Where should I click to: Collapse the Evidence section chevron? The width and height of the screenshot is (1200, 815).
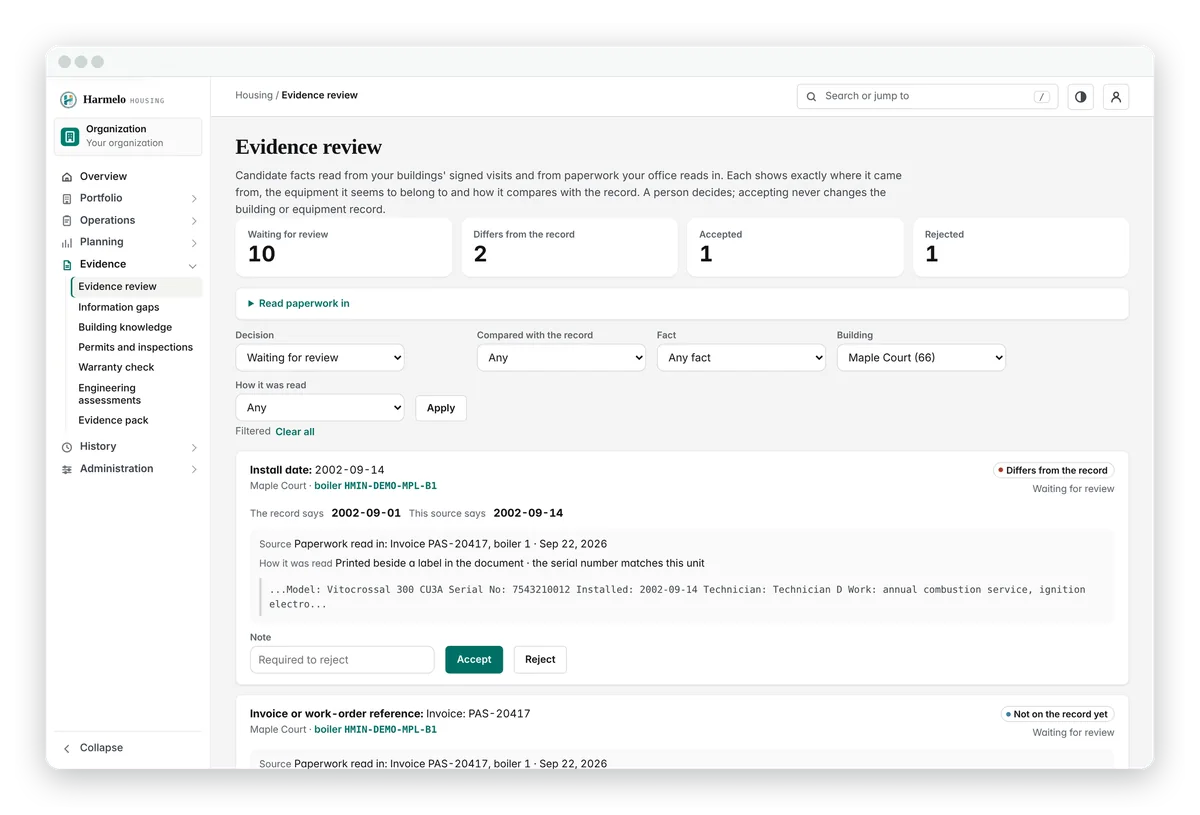click(x=193, y=266)
